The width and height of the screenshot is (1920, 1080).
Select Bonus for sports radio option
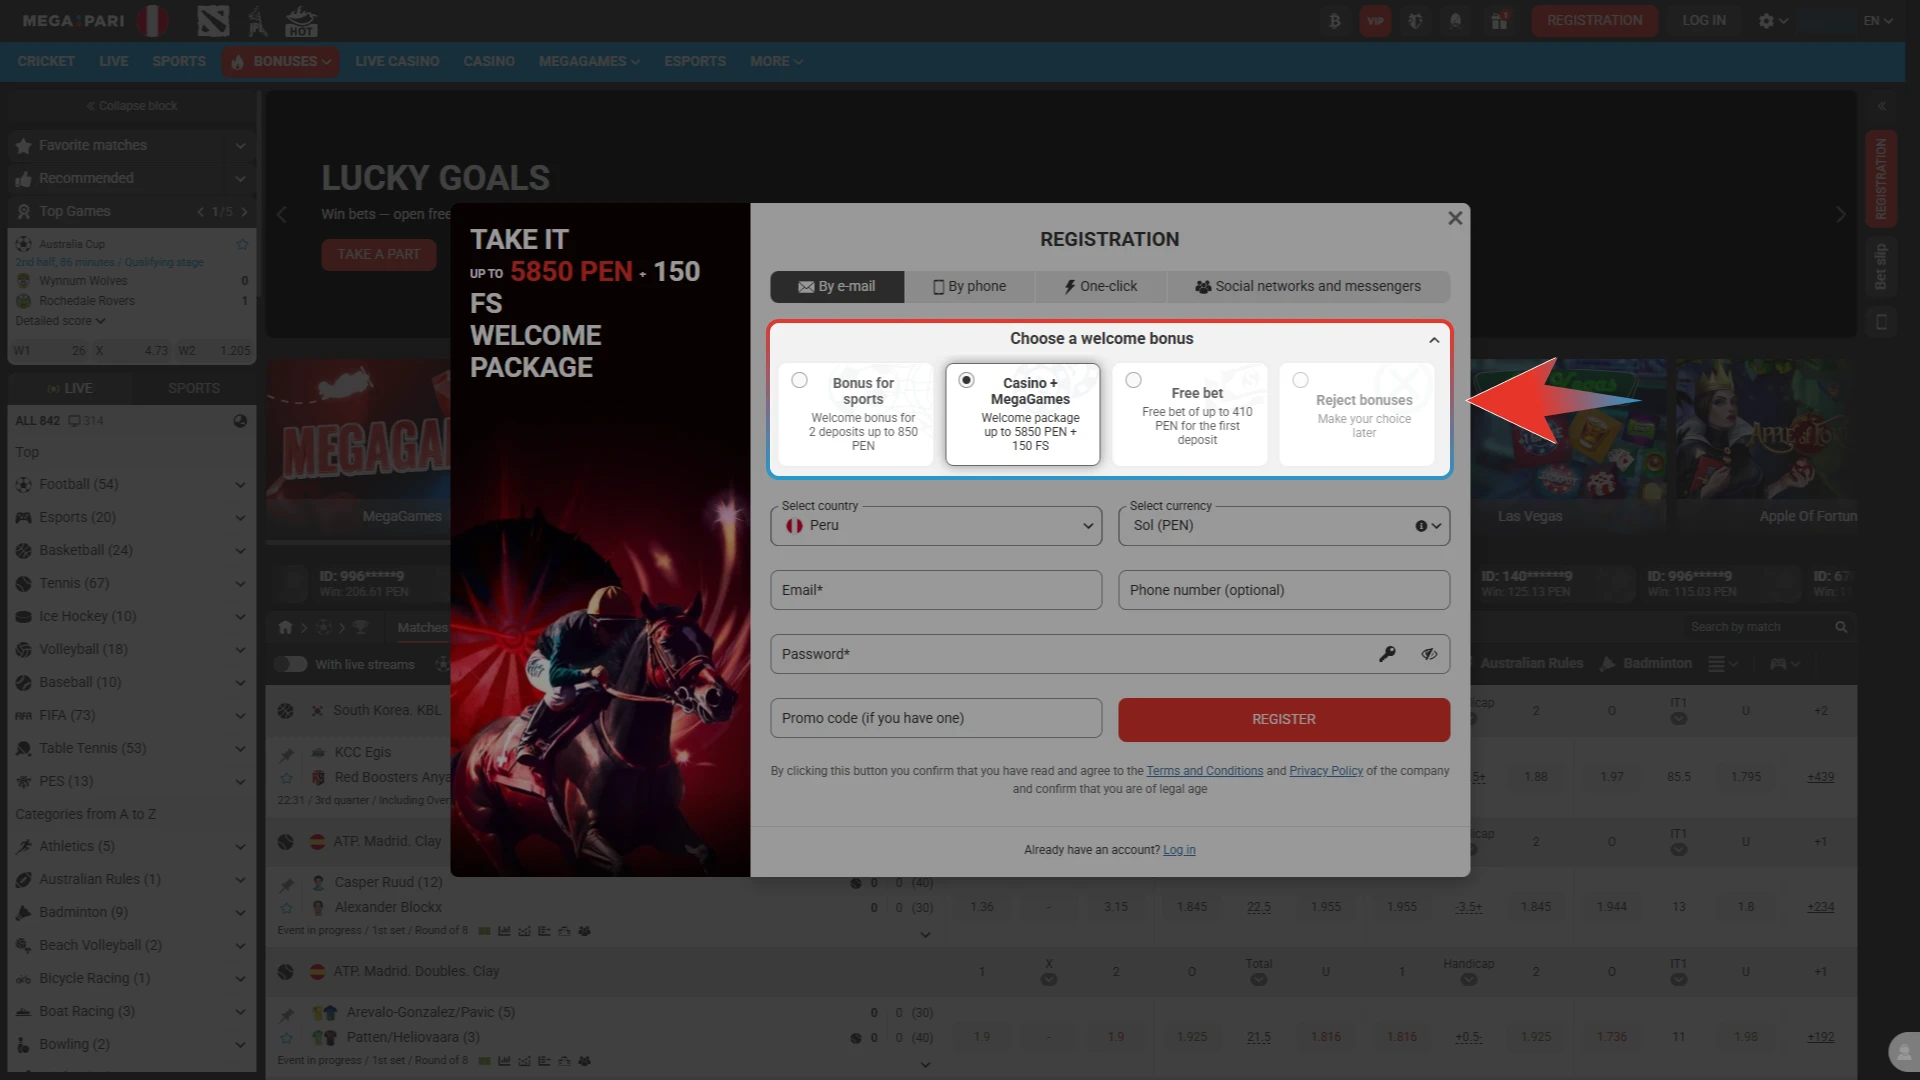(x=799, y=380)
